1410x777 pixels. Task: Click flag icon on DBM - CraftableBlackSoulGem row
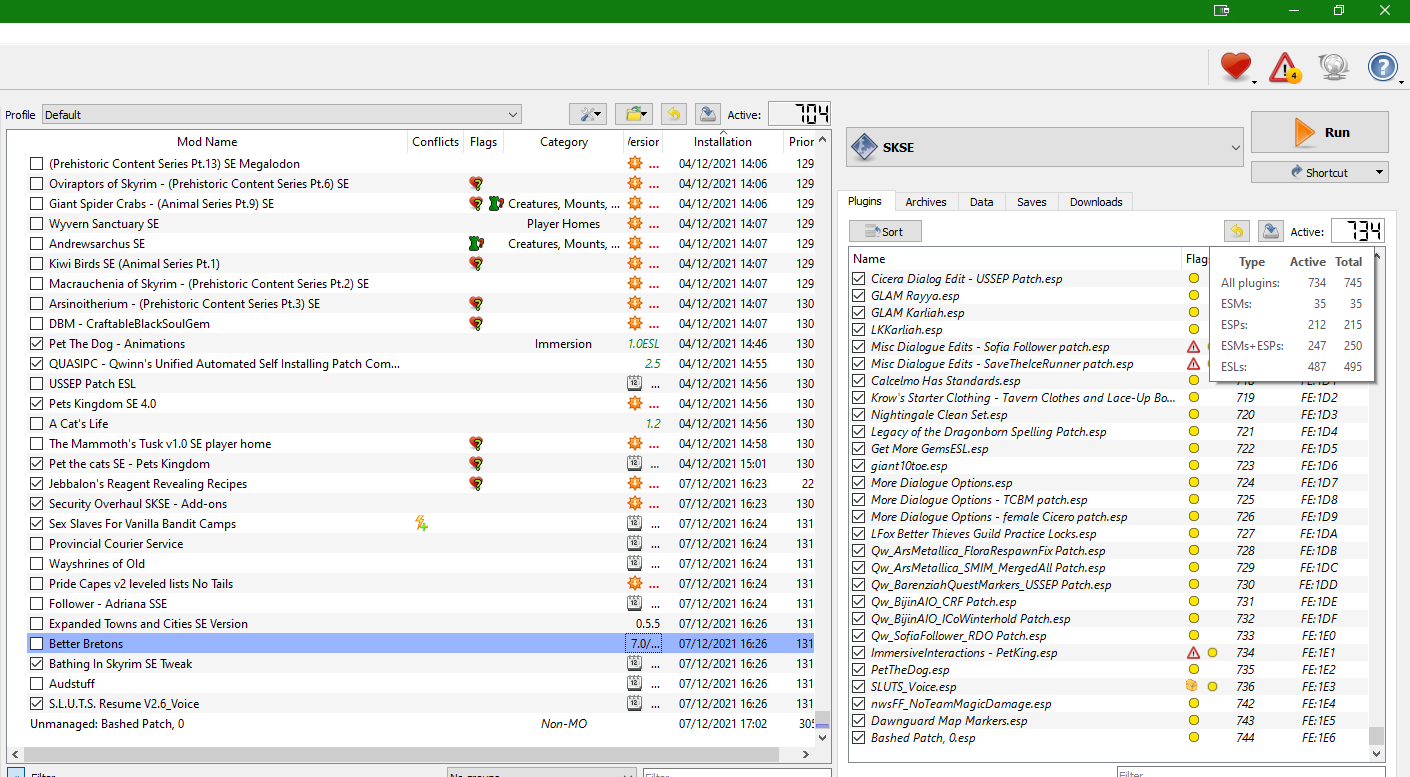pyautogui.click(x=477, y=324)
